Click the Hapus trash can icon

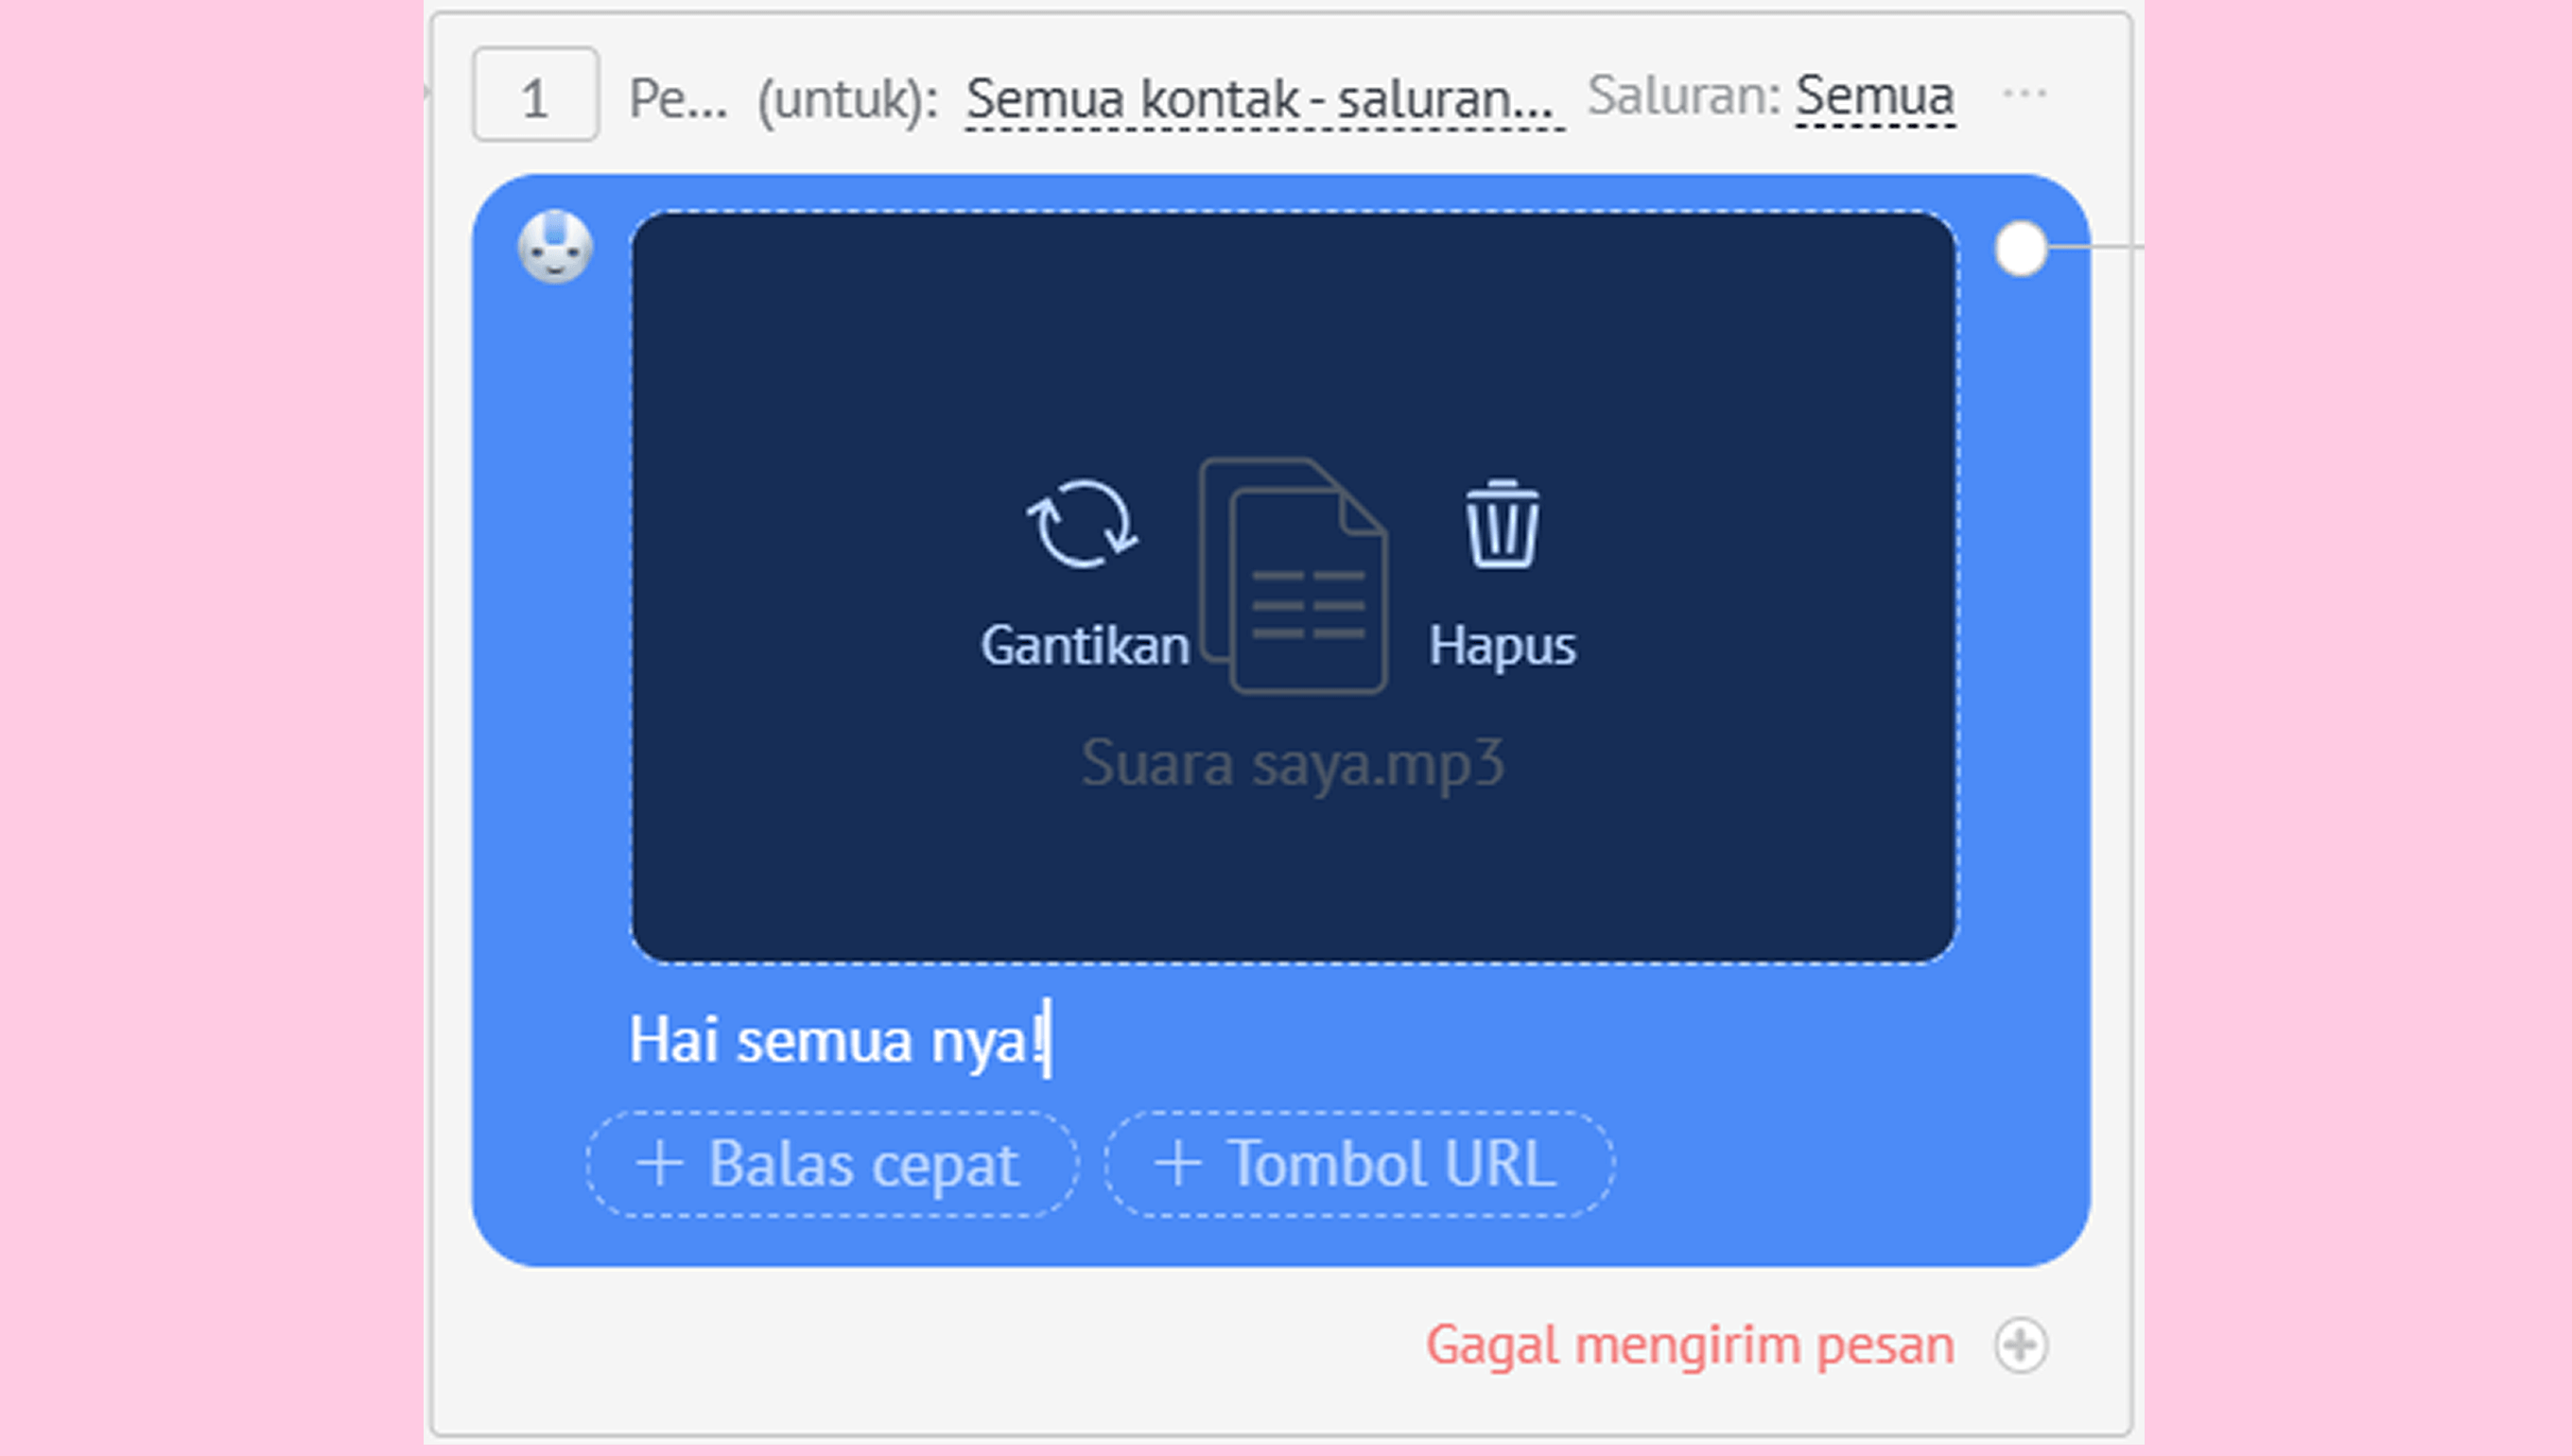click(x=1502, y=524)
